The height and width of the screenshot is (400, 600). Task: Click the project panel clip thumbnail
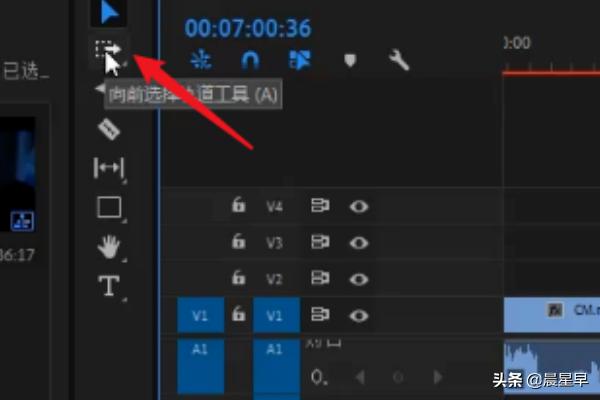tap(18, 174)
